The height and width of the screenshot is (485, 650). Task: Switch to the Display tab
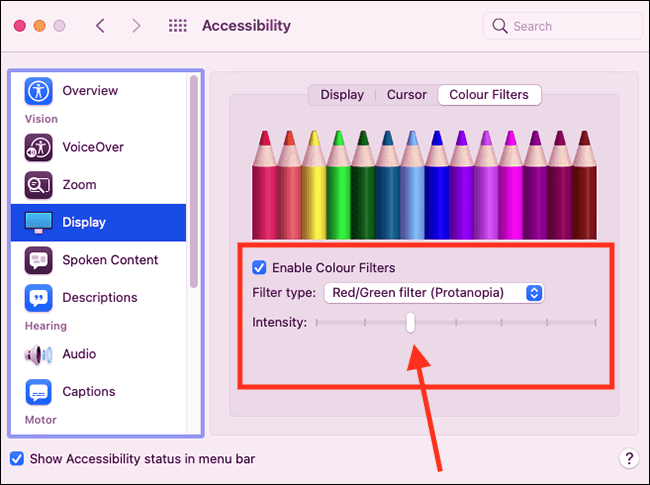click(x=342, y=95)
